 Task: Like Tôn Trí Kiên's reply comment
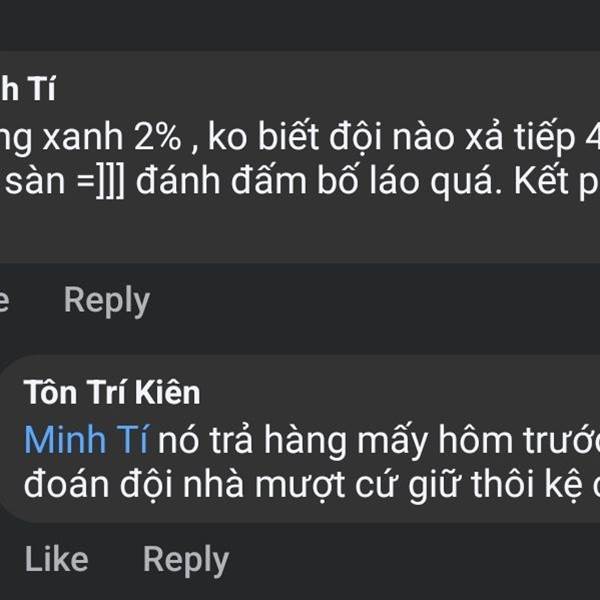56,560
